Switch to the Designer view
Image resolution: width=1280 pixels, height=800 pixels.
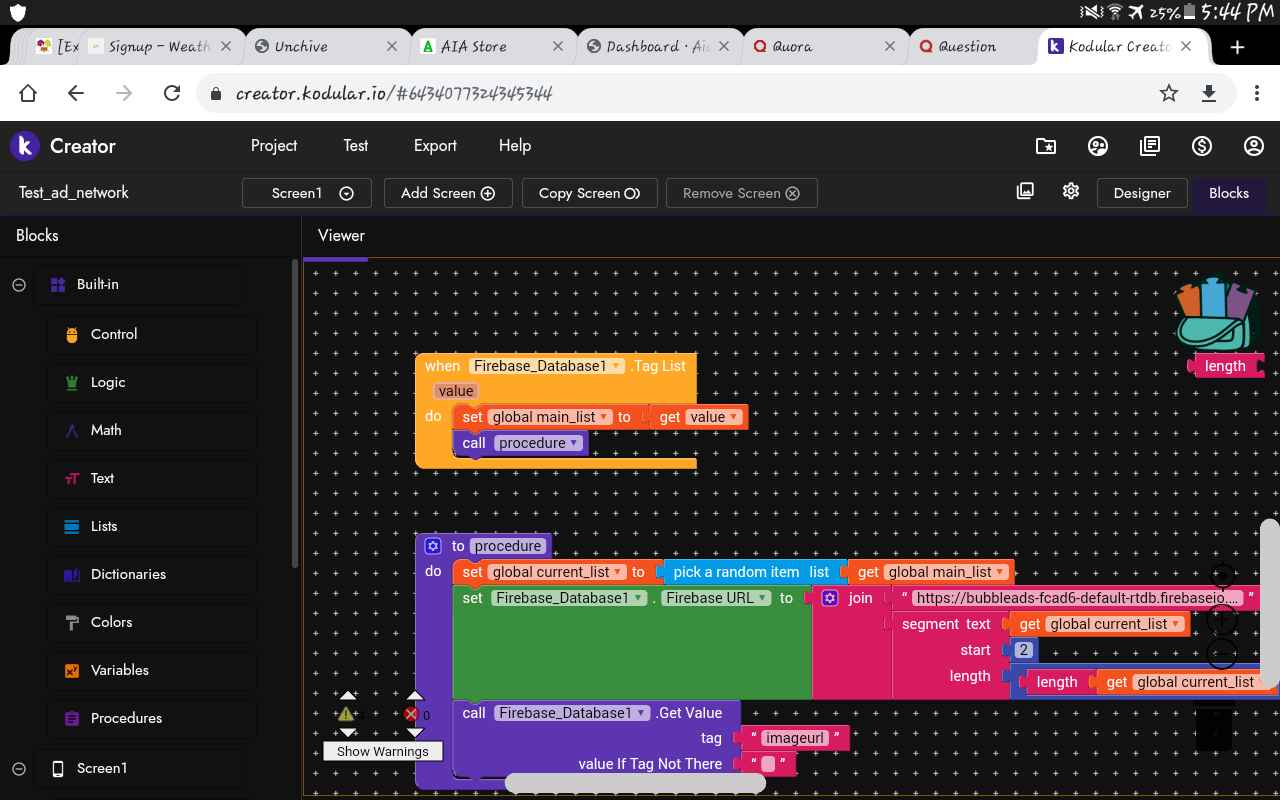coord(1142,193)
